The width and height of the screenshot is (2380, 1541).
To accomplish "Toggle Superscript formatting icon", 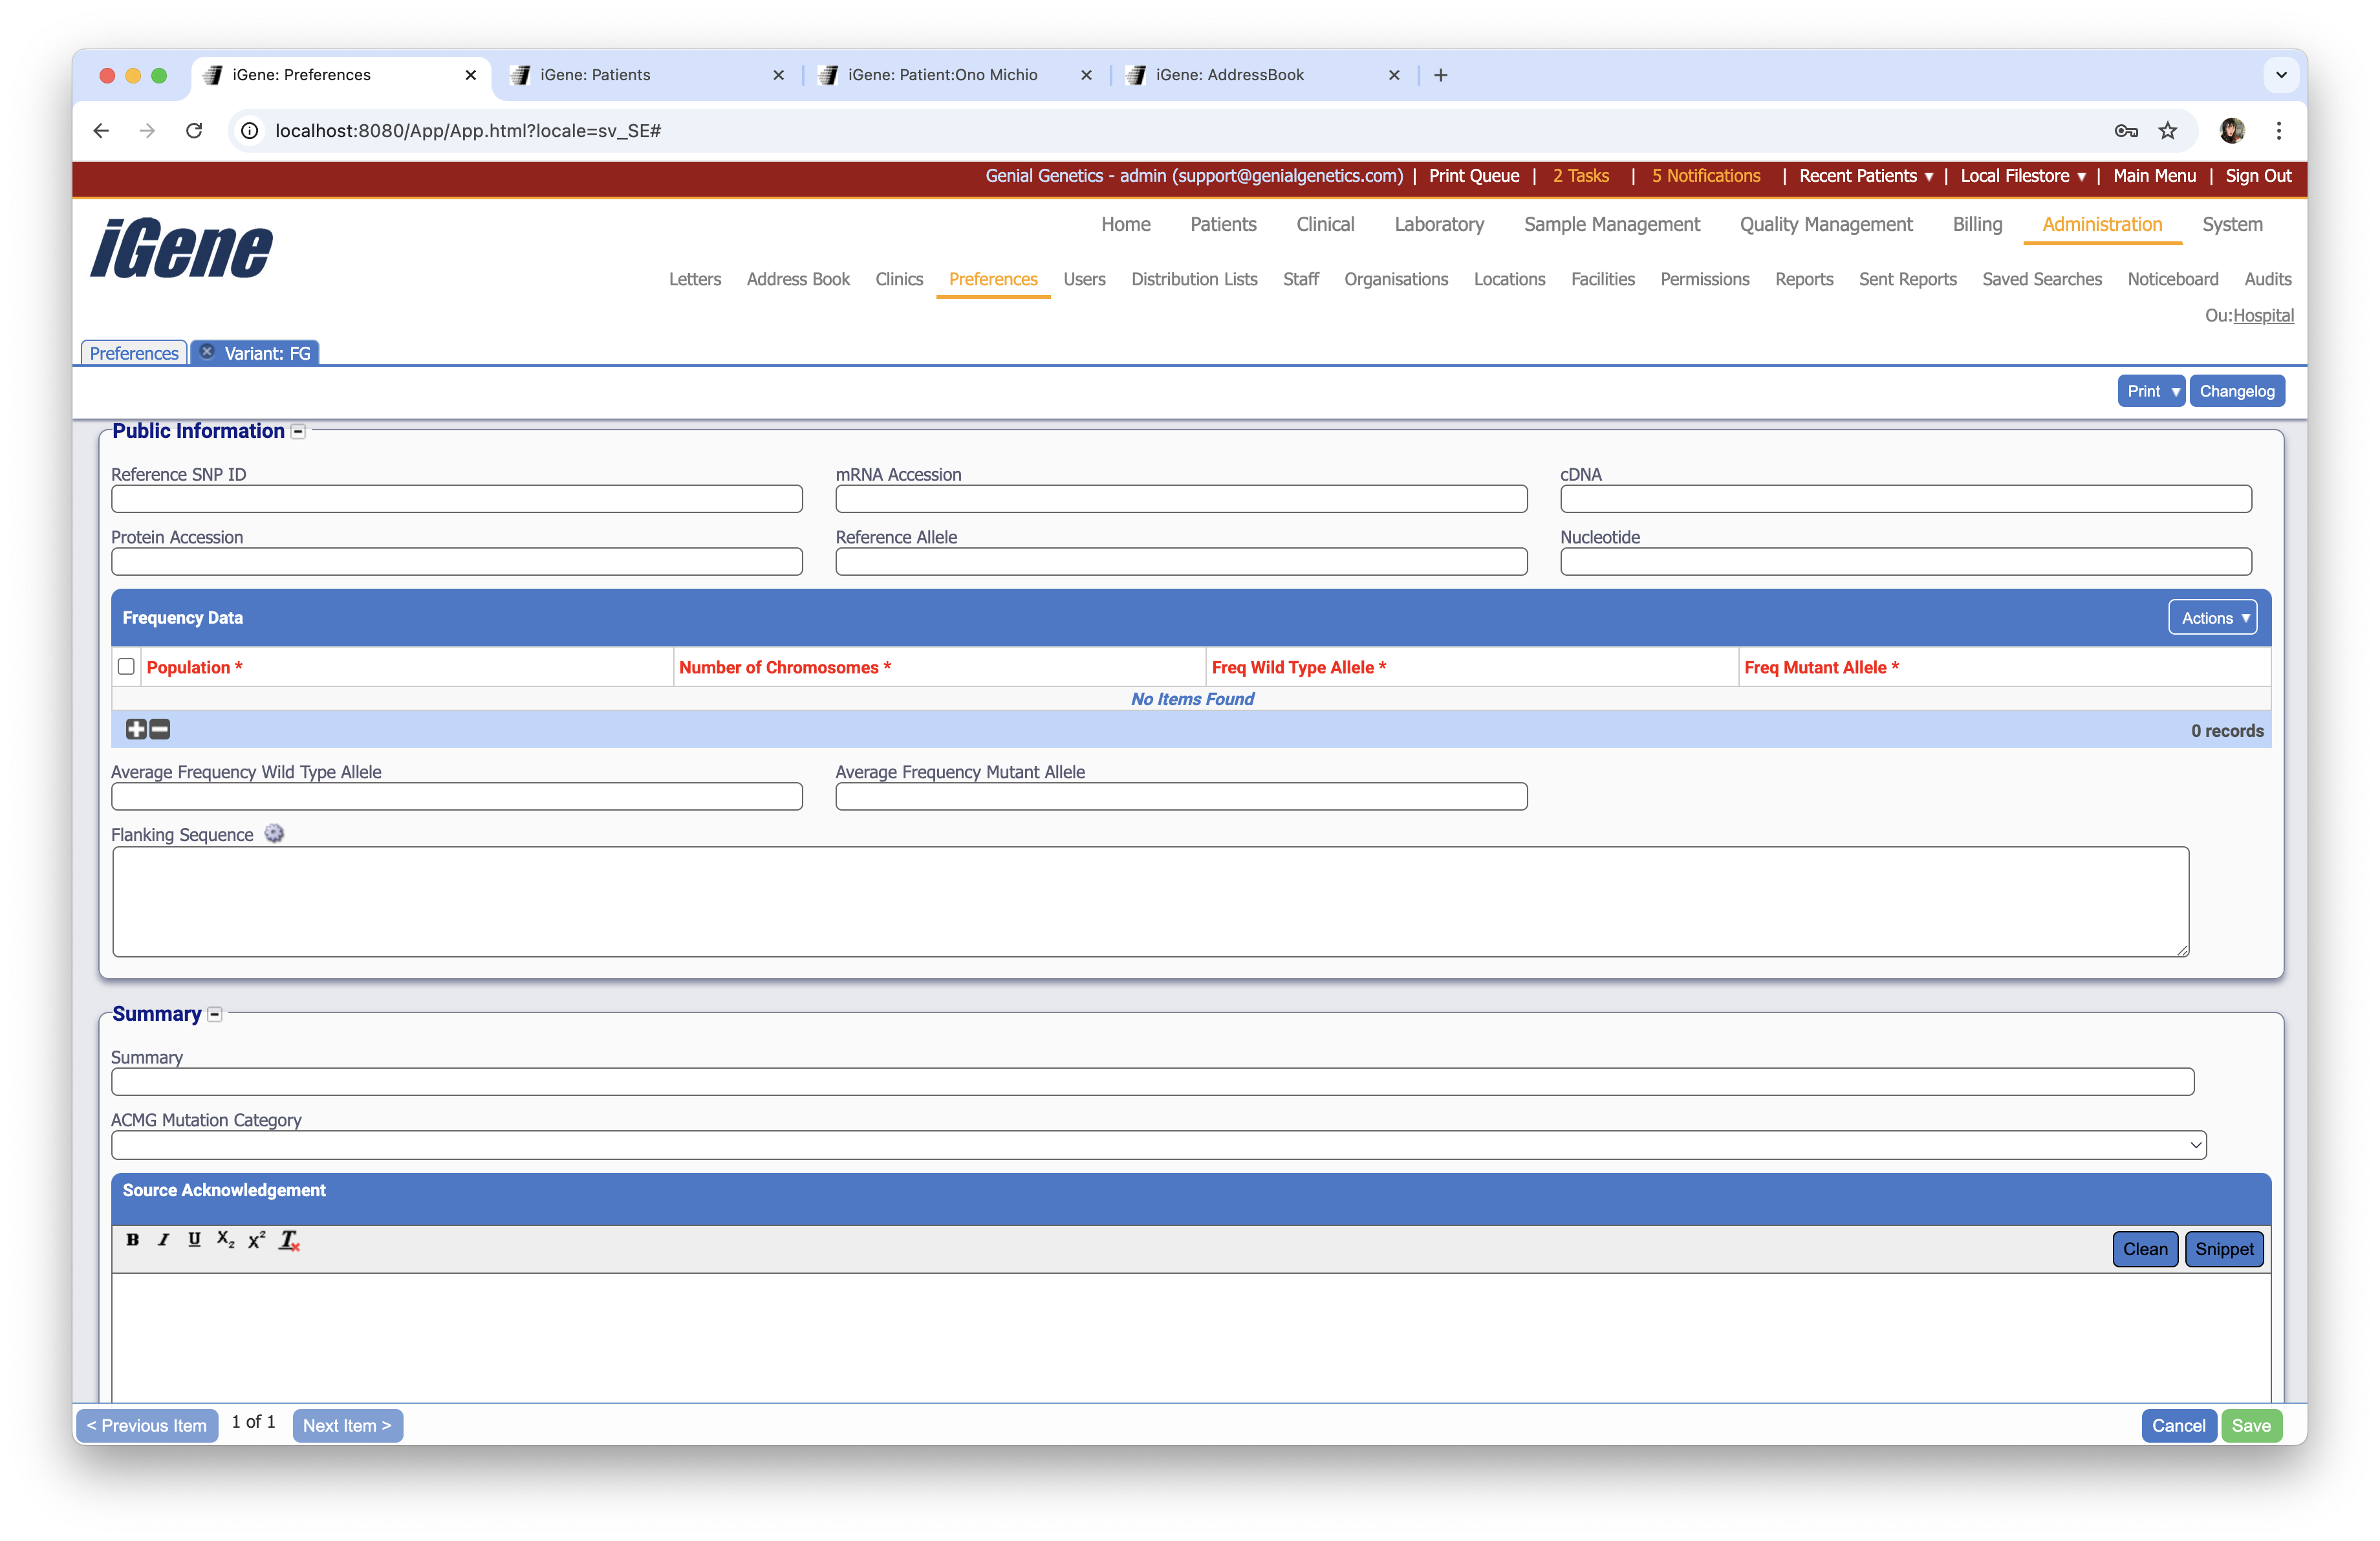I will coord(256,1240).
